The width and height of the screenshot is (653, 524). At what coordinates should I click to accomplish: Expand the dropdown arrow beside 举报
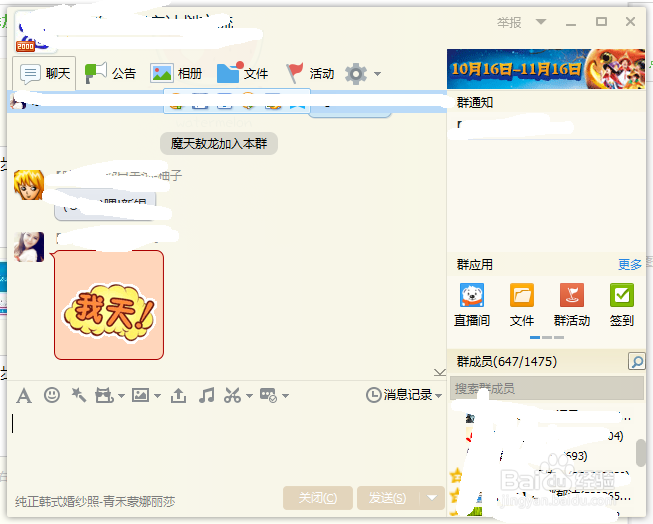point(541,22)
